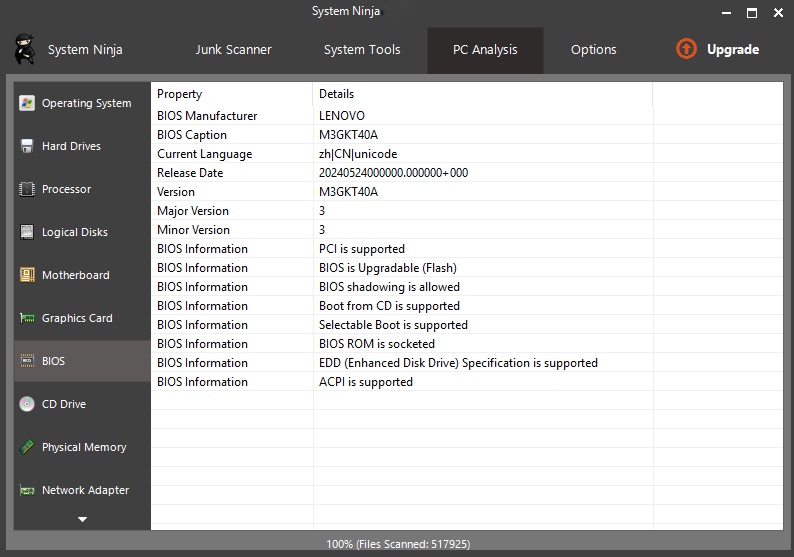Click the Upgrade button label

tap(733, 50)
